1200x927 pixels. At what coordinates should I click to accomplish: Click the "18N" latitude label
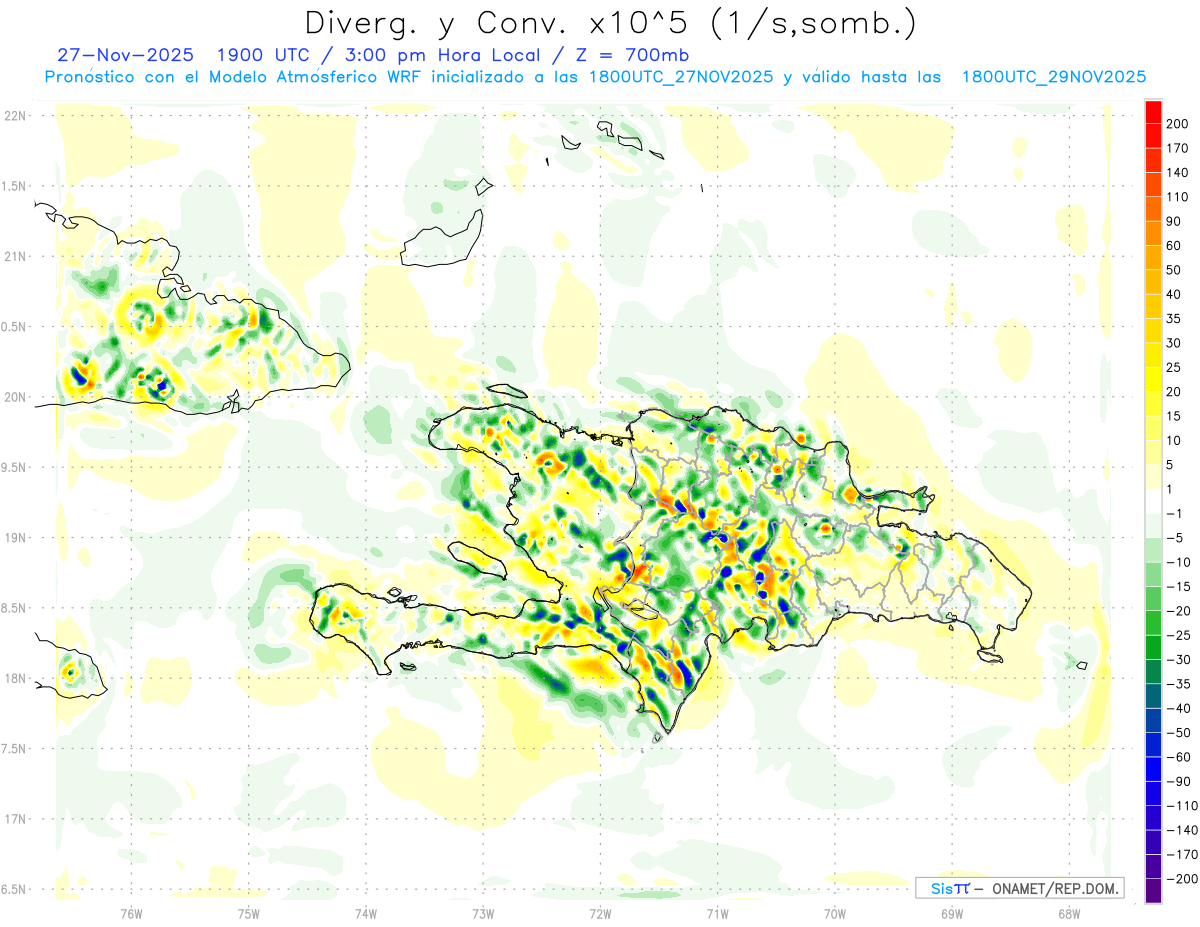(14, 678)
